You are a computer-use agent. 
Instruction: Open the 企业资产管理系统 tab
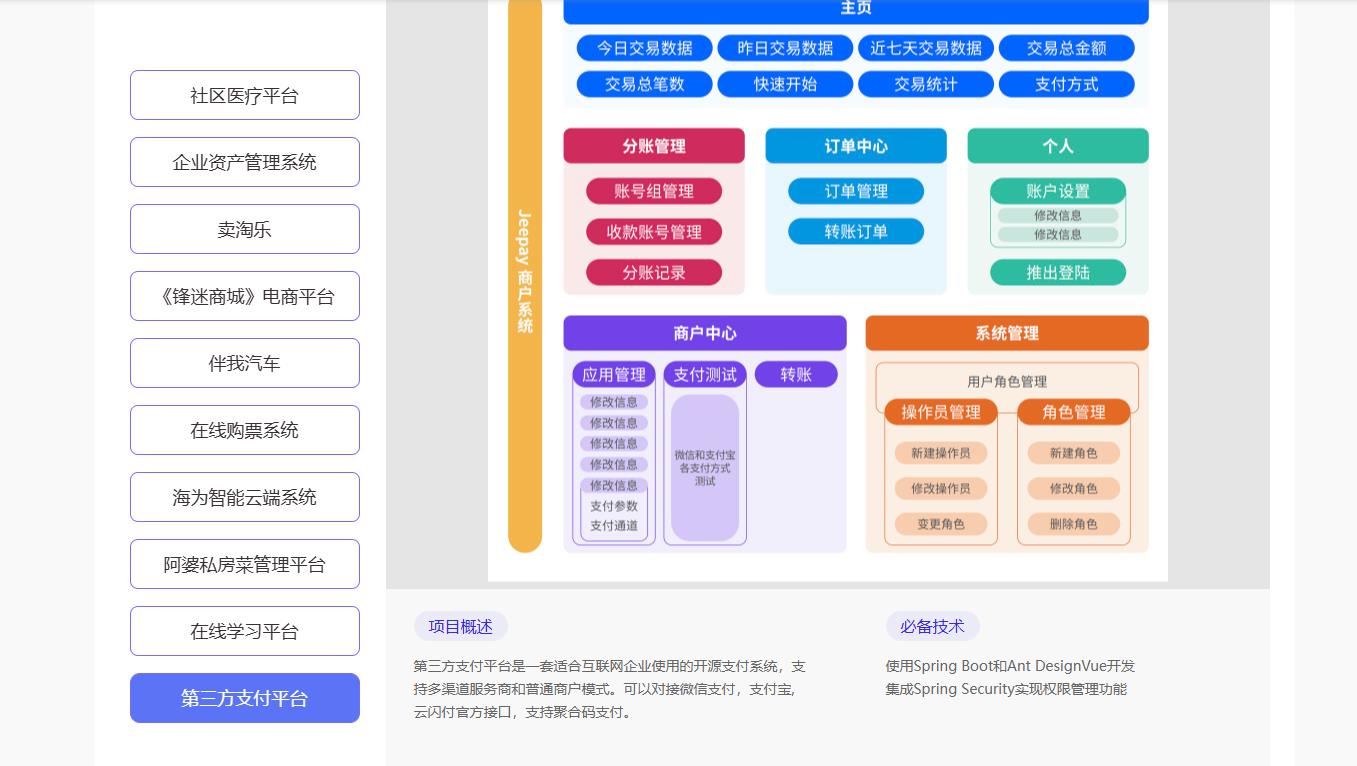click(244, 162)
